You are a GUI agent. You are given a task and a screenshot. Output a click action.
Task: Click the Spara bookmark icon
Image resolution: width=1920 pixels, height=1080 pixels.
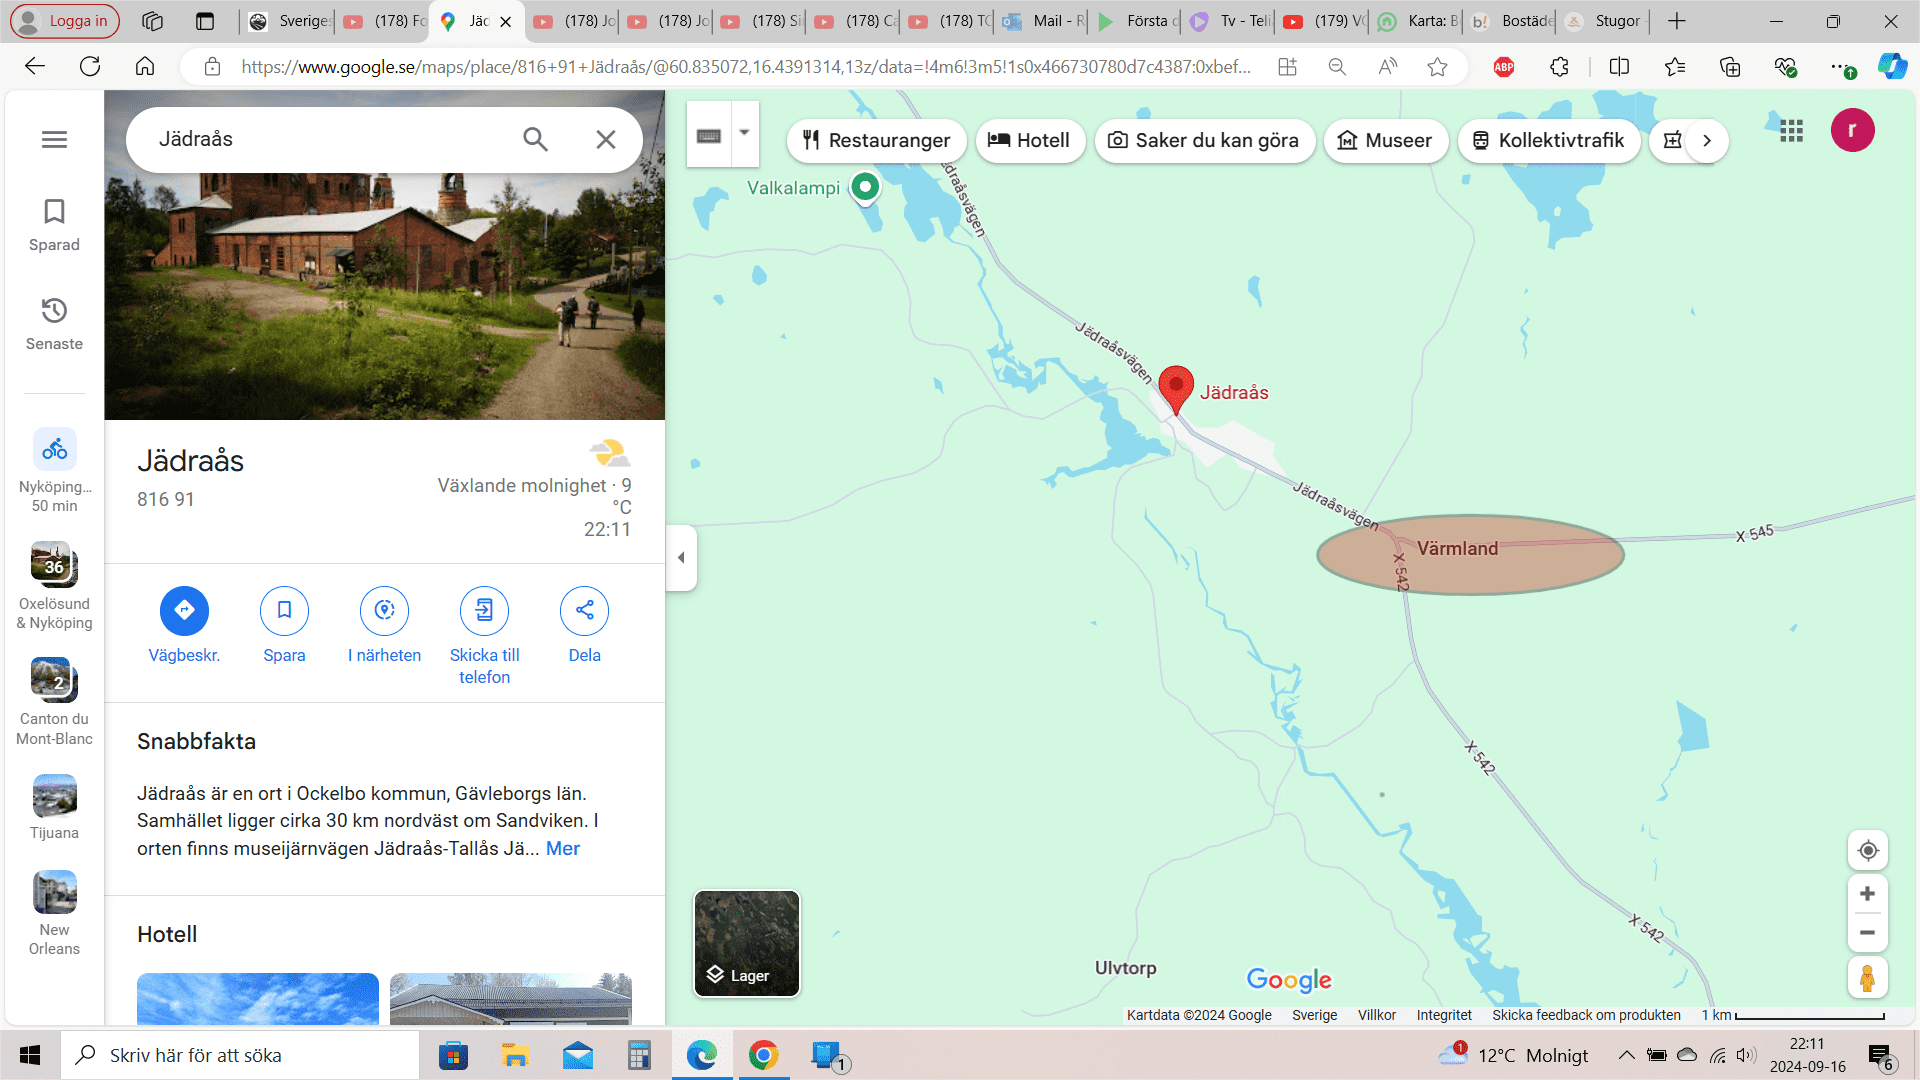coord(284,610)
